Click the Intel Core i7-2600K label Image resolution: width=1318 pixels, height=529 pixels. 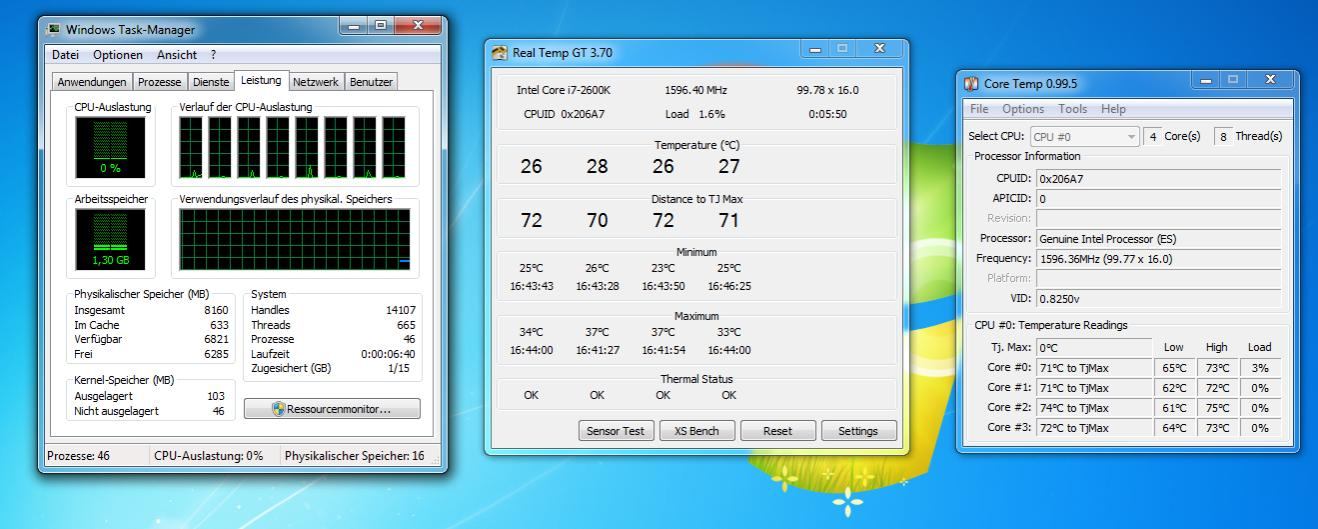pyautogui.click(x=561, y=90)
